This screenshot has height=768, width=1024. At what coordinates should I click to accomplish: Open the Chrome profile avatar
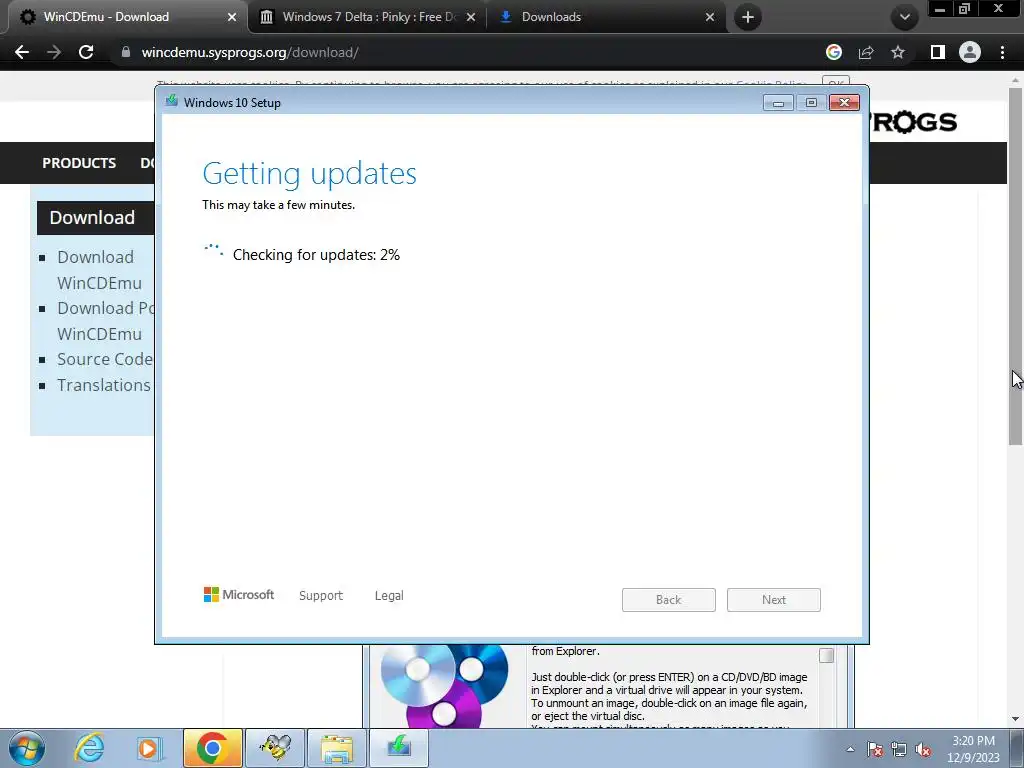(970, 52)
